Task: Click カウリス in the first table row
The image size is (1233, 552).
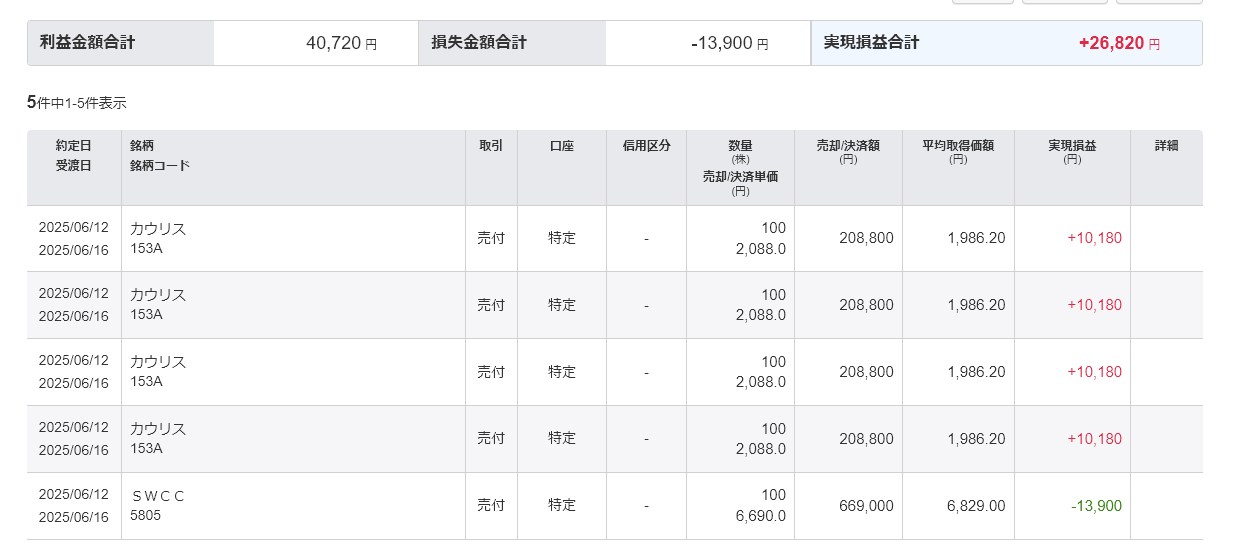Action: pyautogui.click(x=158, y=229)
